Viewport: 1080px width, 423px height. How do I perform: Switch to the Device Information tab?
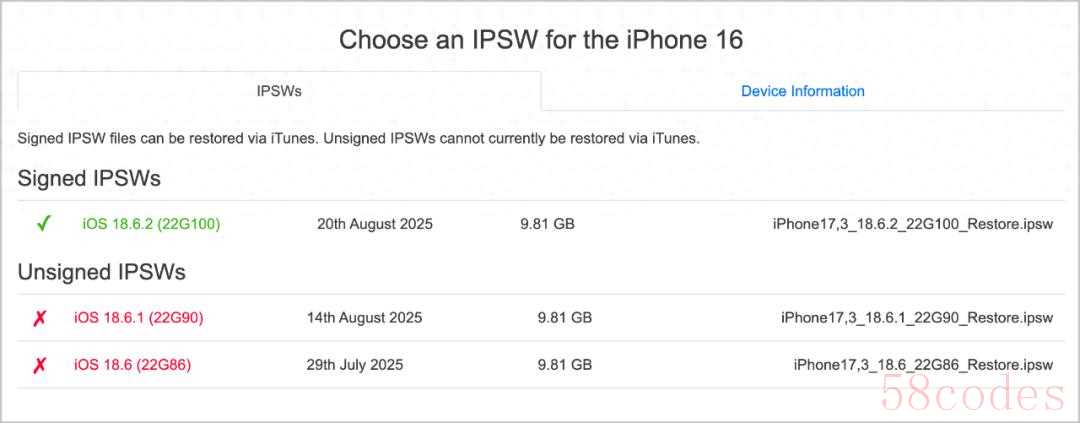[802, 91]
